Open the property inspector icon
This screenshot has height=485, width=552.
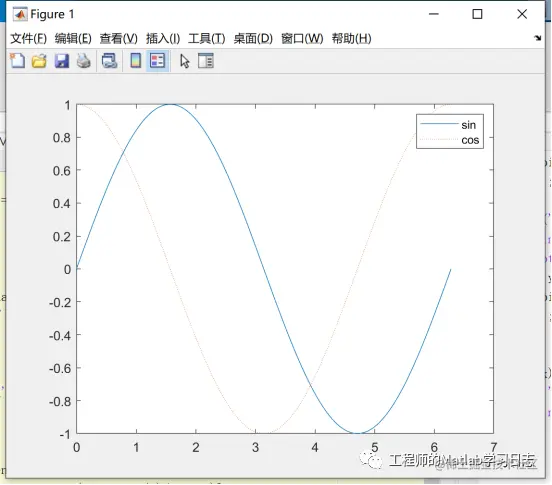pos(206,61)
